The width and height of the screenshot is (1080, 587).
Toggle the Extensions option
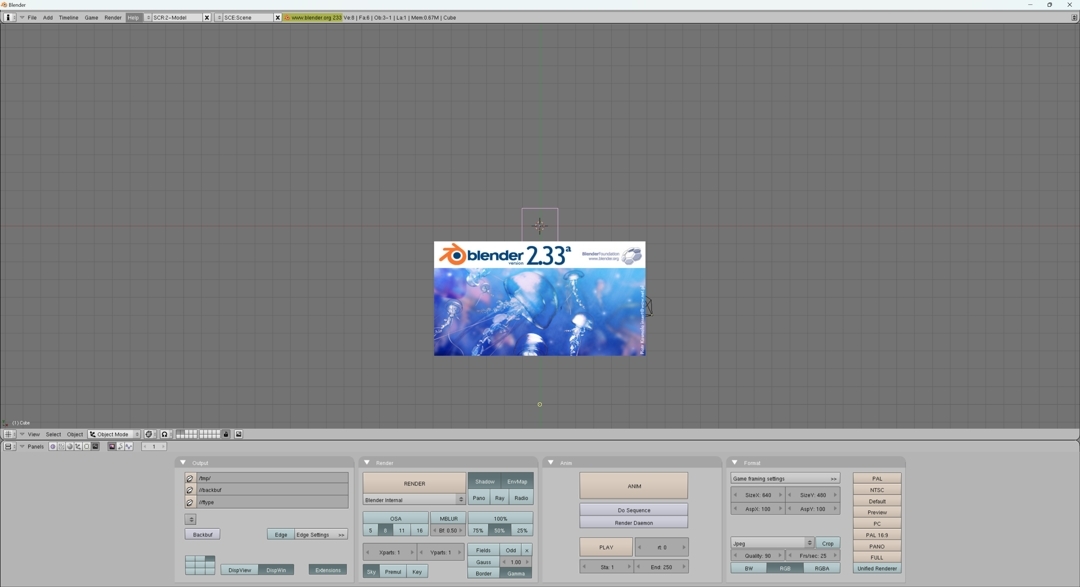tap(328, 570)
